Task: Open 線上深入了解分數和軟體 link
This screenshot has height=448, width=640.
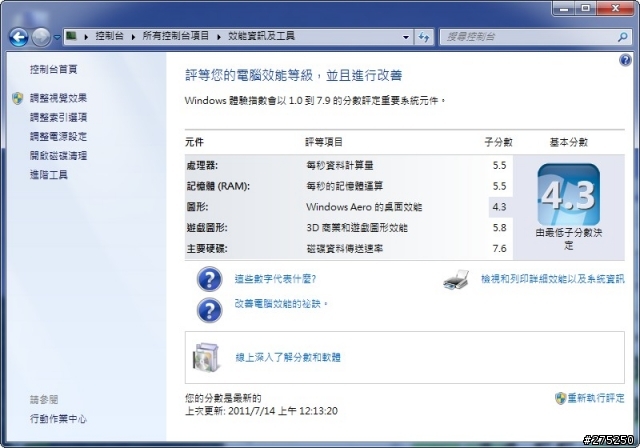Action: click(x=288, y=358)
